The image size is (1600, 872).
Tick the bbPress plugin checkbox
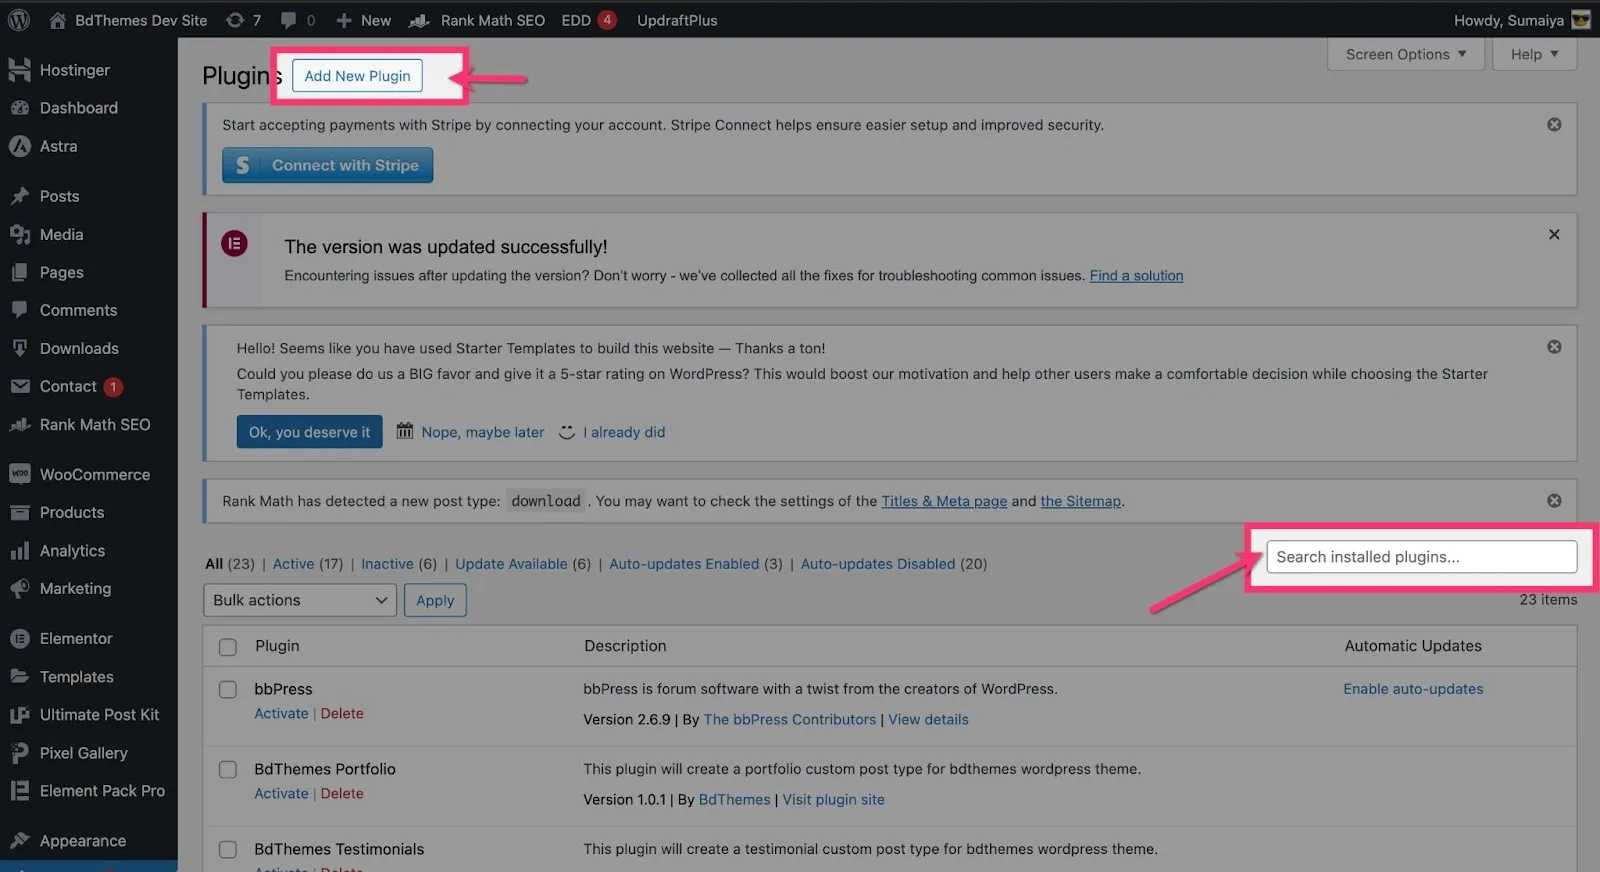point(228,690)
